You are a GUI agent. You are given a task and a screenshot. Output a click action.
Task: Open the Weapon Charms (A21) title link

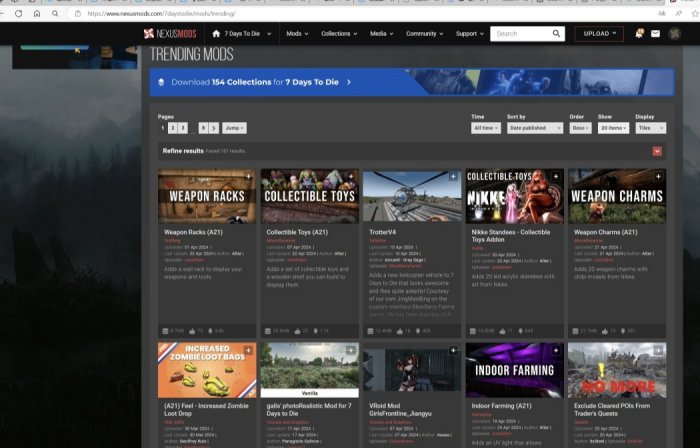coord(605,232)
